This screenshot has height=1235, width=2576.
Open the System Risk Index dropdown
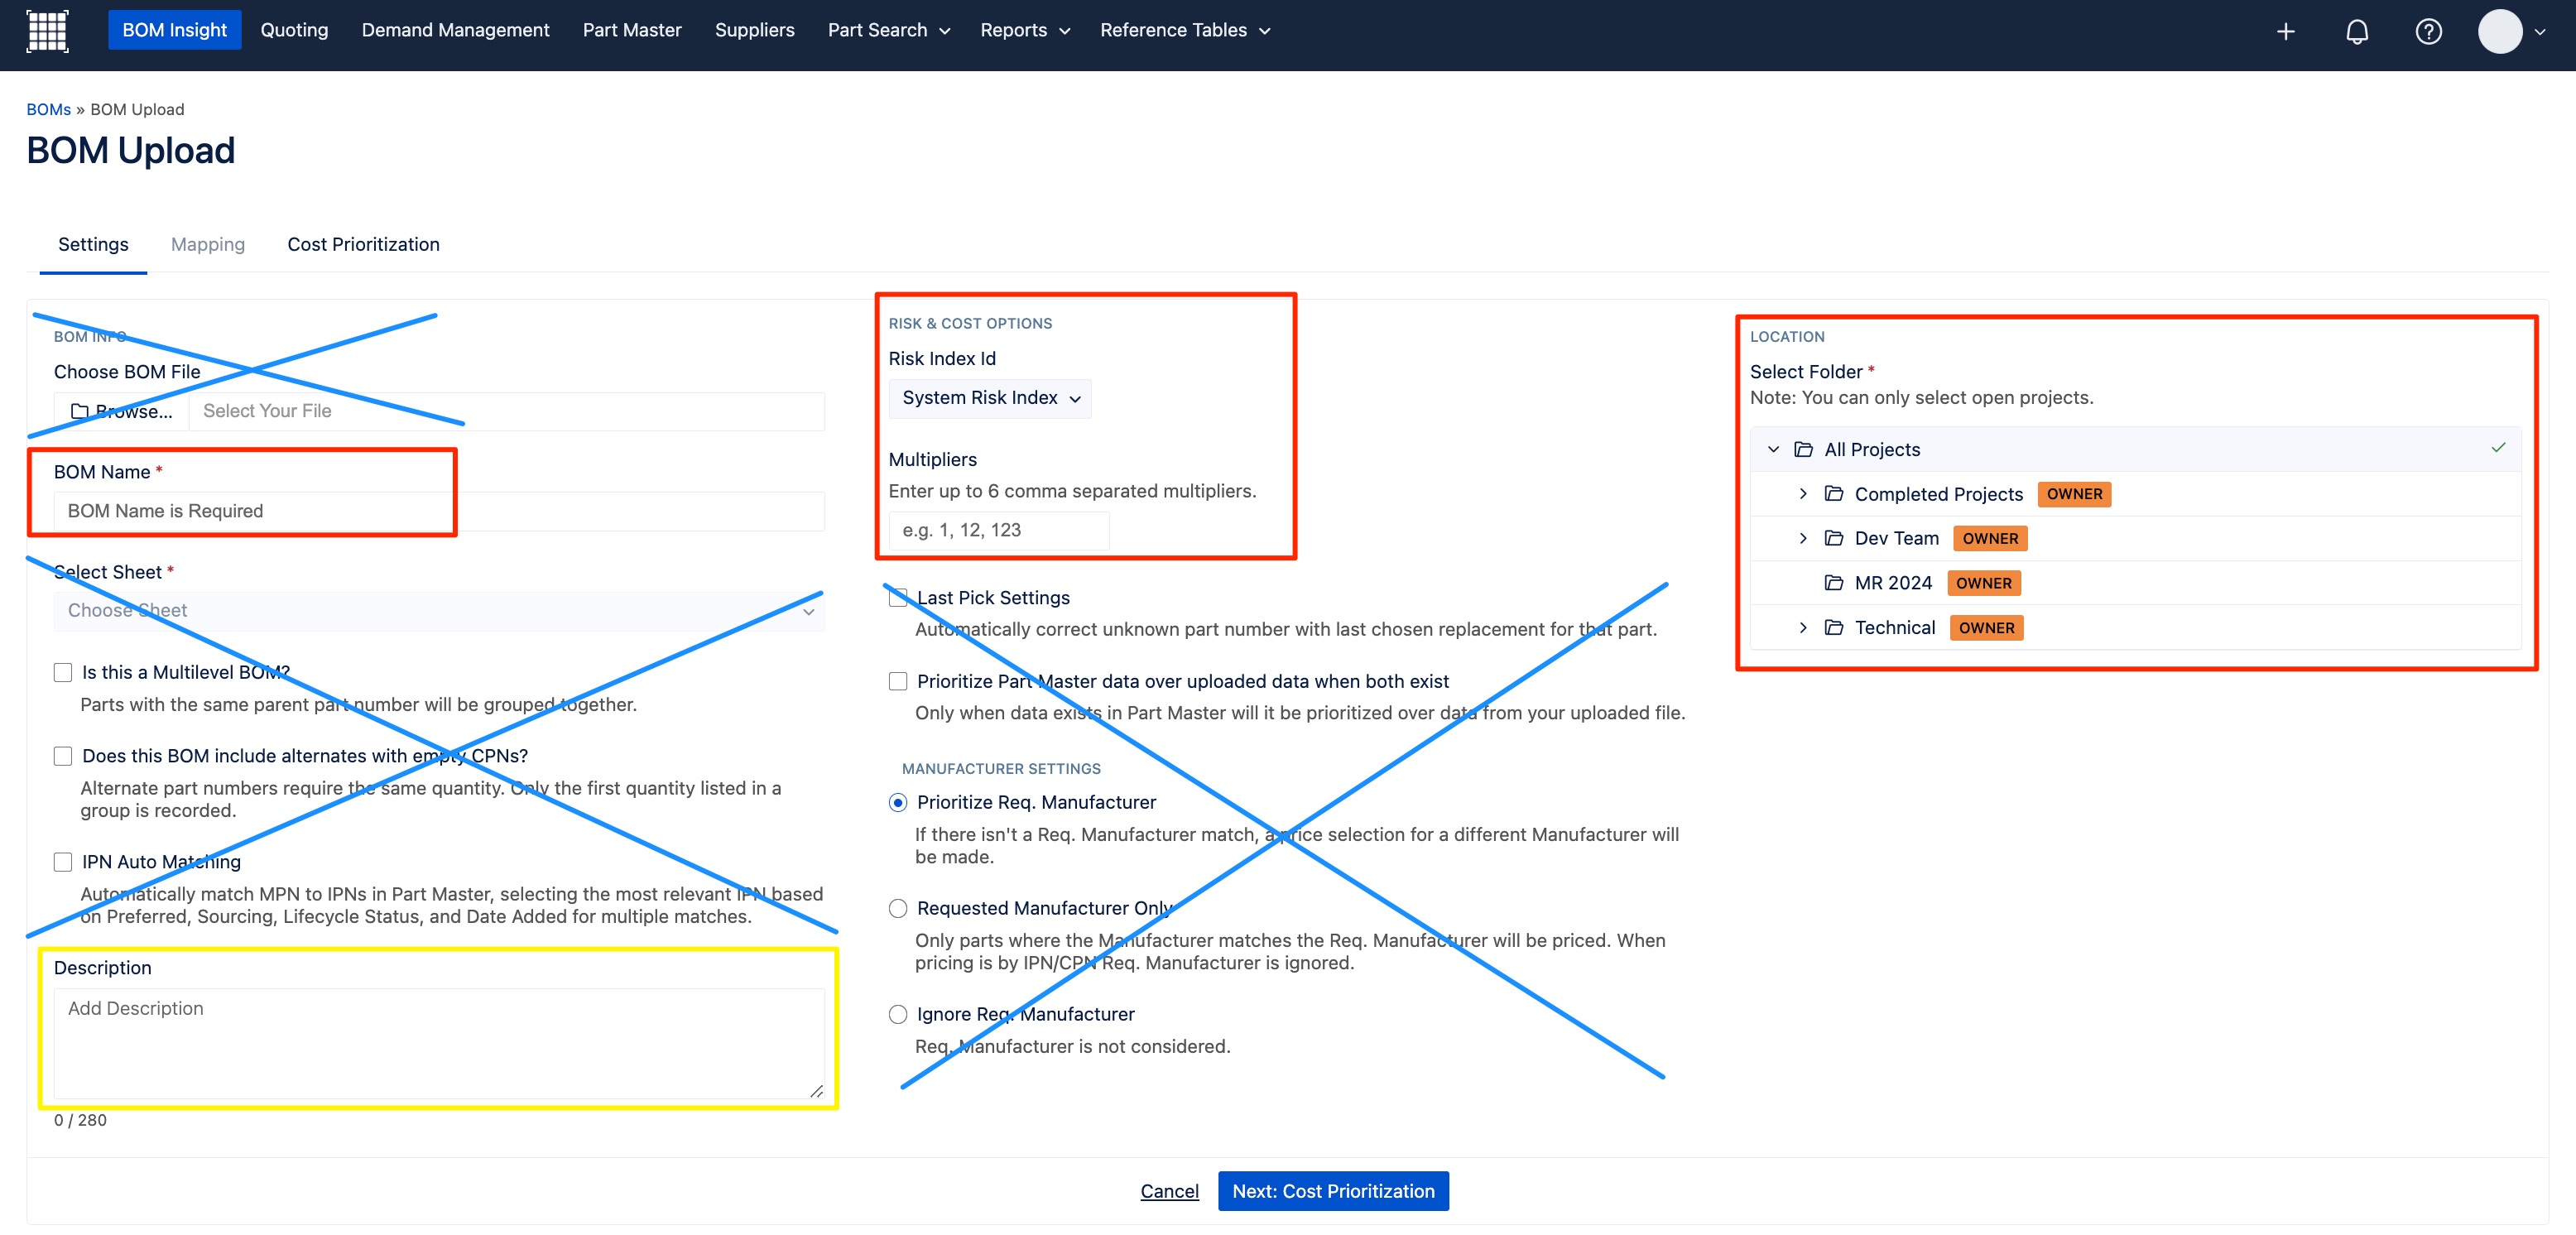tap(990, 398)
